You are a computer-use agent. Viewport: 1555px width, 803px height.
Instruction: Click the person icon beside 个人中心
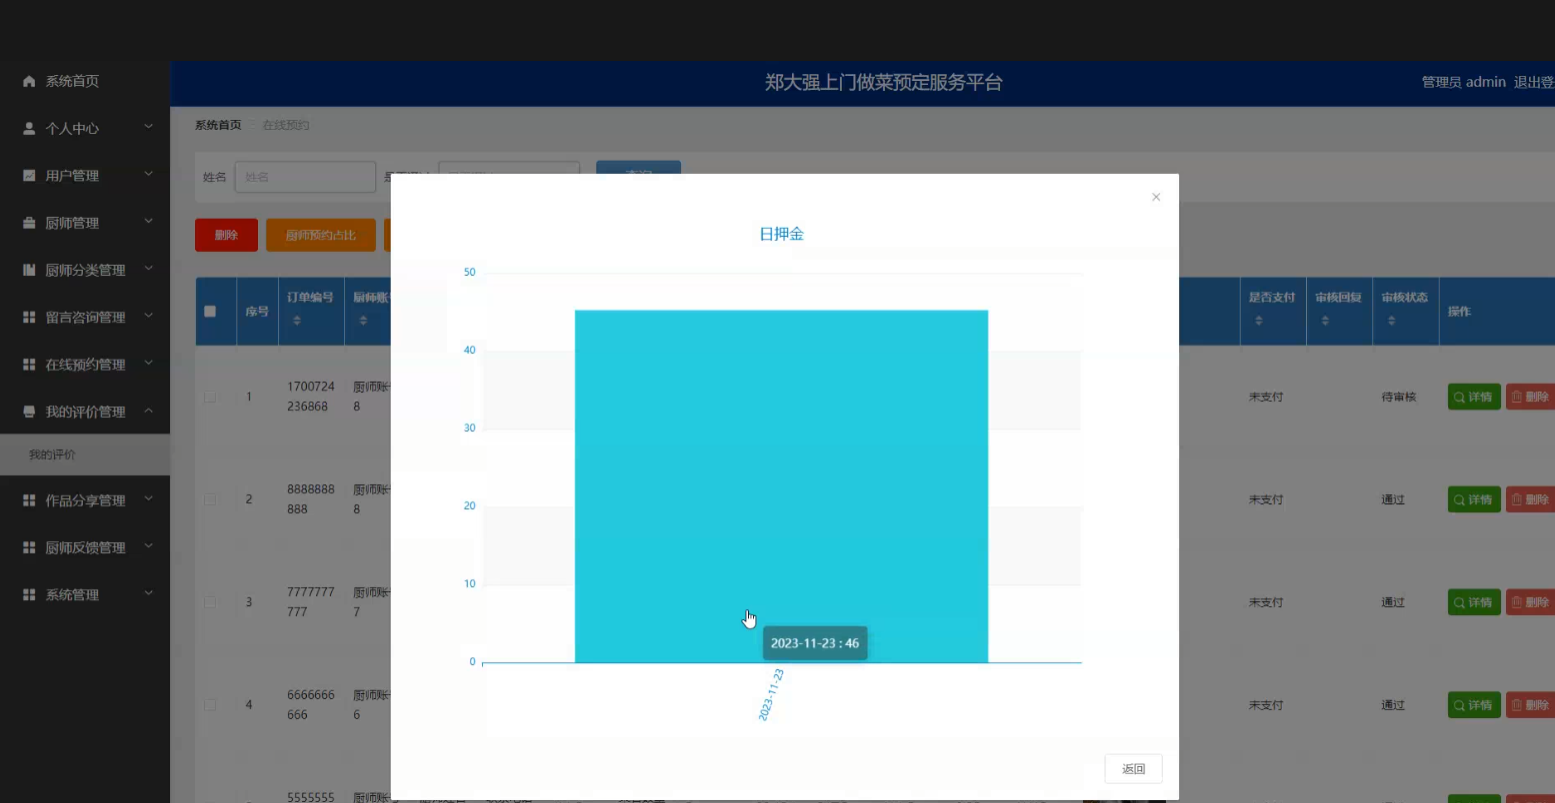pyautogui.click(x=29, y=128)
